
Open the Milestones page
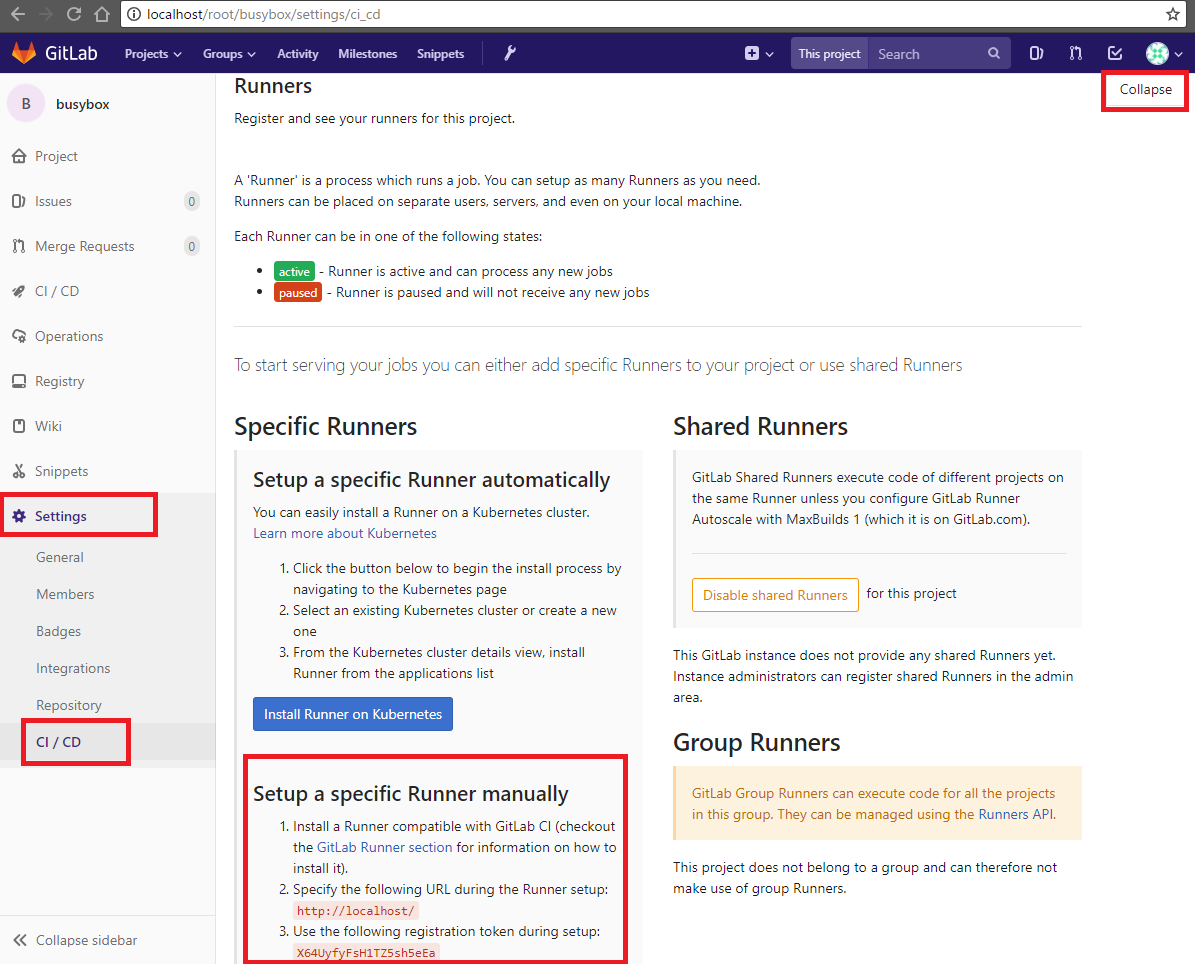click(x=367, y=53)
